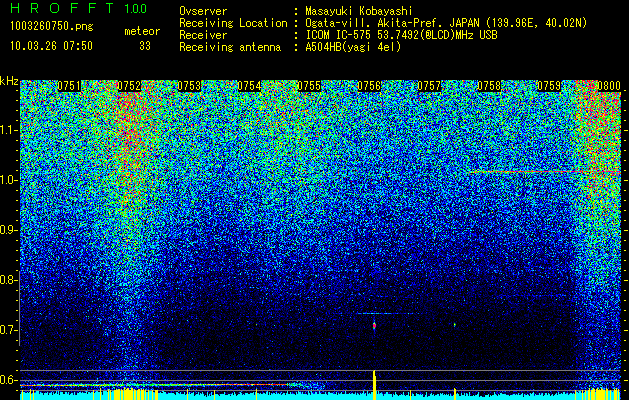Click the Receiving antenna field label
Viewport: 629px width, 400px height.
point(230,47)
